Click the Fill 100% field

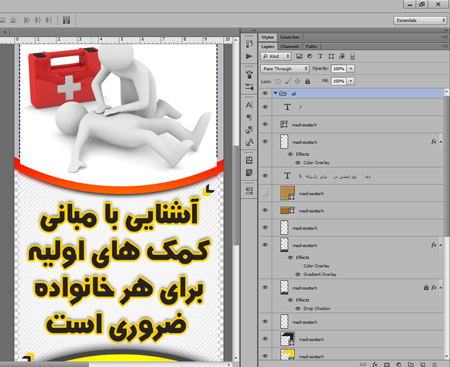(x=339, y=81)
